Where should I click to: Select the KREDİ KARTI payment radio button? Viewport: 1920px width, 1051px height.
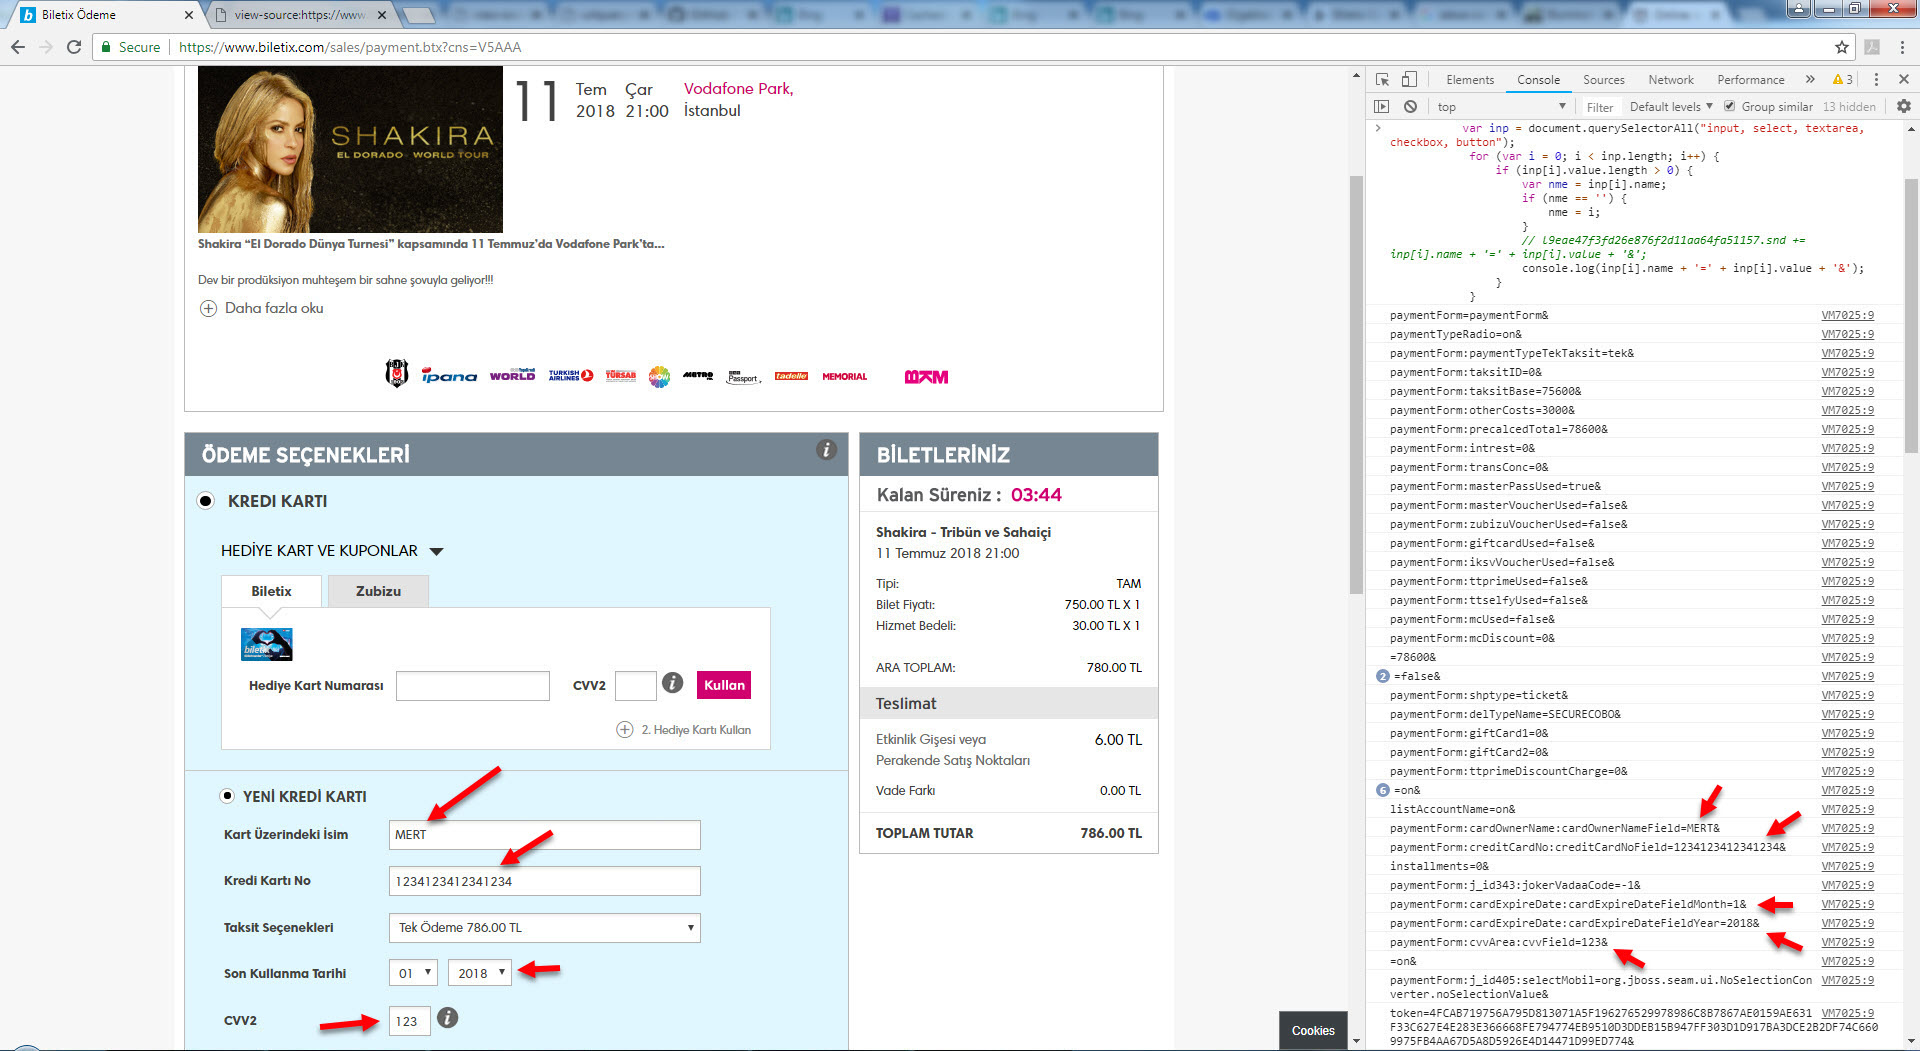pos(206,501)
